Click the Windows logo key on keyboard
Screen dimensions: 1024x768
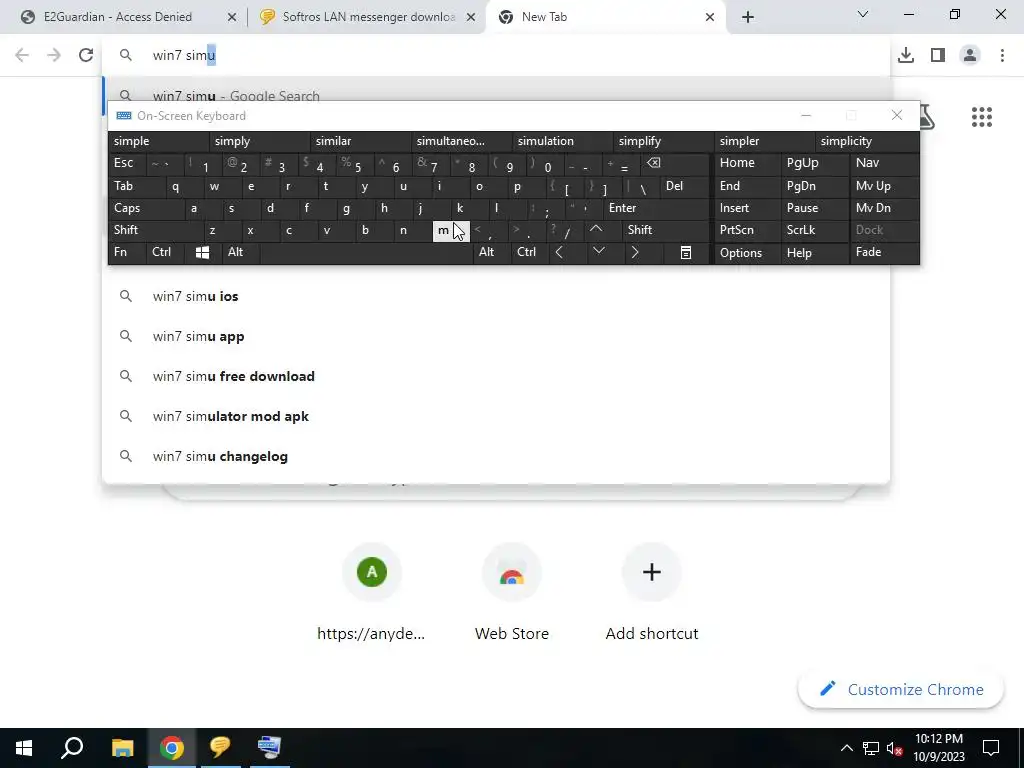pos(202,253)
